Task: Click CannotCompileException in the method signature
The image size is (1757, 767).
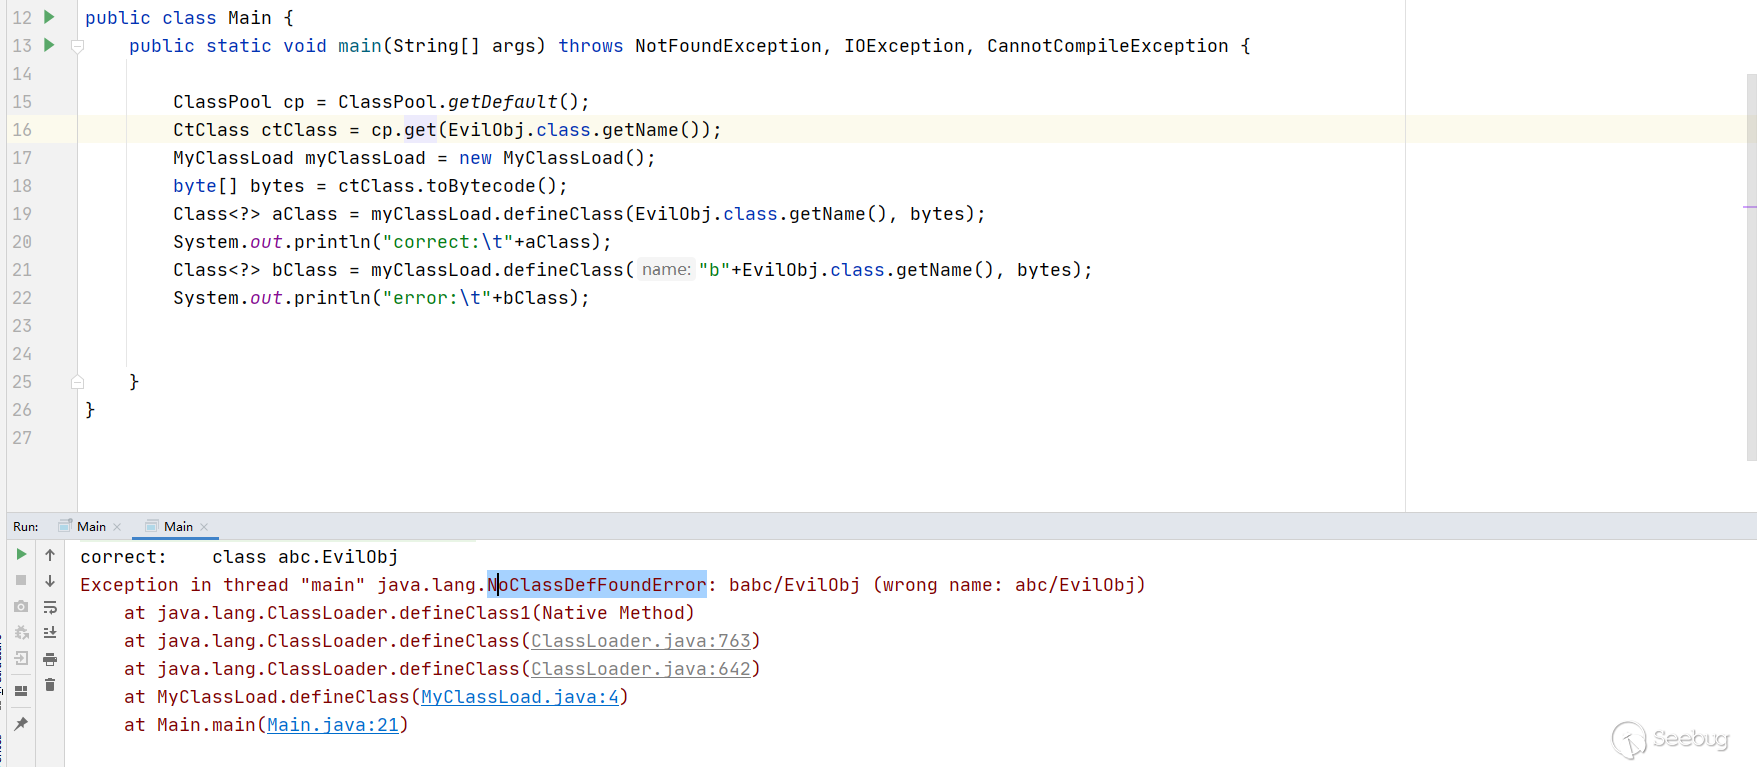Action: [x=1108, y=46]
